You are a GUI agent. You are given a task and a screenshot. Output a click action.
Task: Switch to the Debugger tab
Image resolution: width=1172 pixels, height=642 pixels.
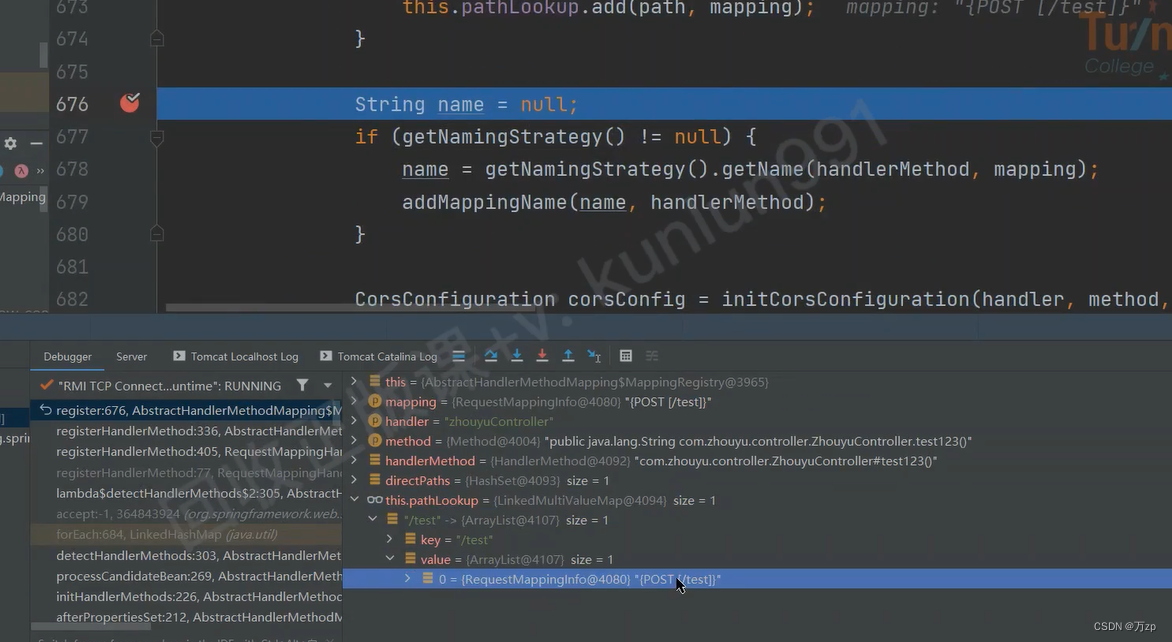(x=67, y=357)
